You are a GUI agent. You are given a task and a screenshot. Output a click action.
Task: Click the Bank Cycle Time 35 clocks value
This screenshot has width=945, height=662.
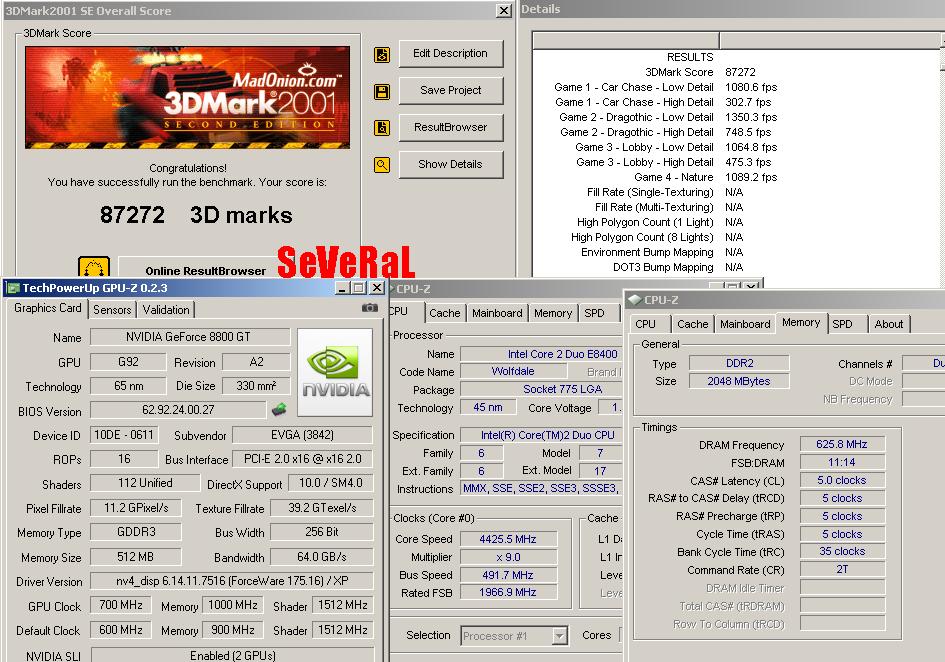[x=842, y=551]
